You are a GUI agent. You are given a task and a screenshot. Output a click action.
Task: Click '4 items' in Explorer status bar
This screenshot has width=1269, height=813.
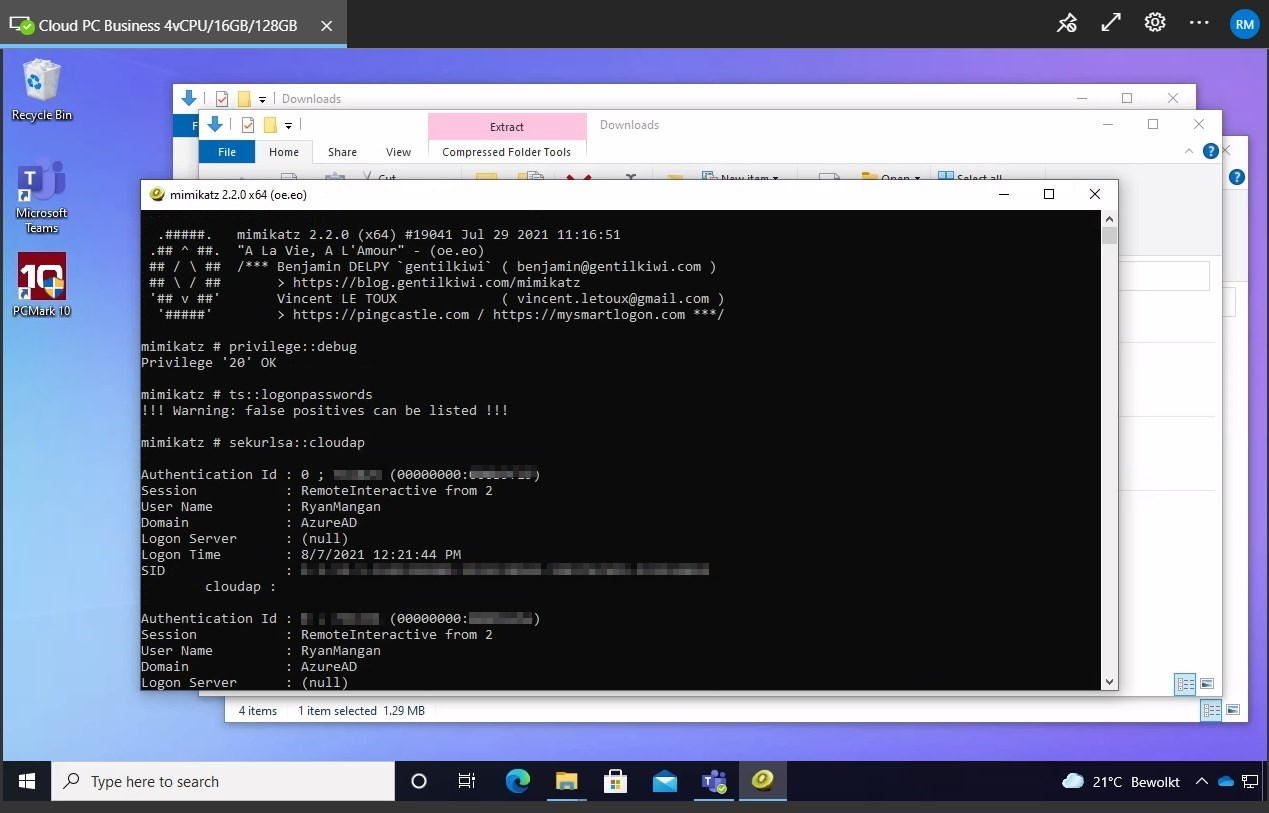(x=257, y=710)
